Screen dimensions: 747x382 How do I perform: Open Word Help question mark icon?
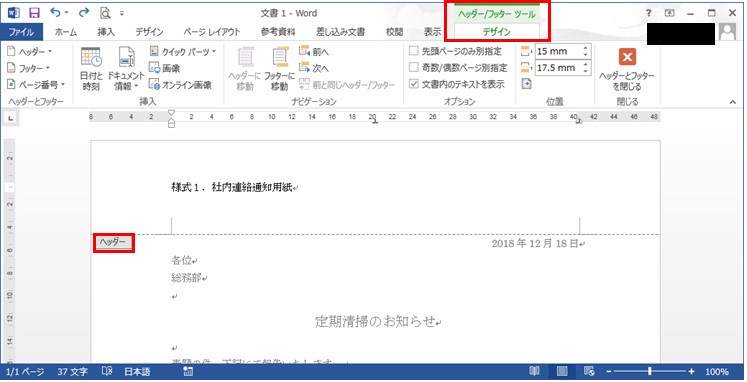648,13
